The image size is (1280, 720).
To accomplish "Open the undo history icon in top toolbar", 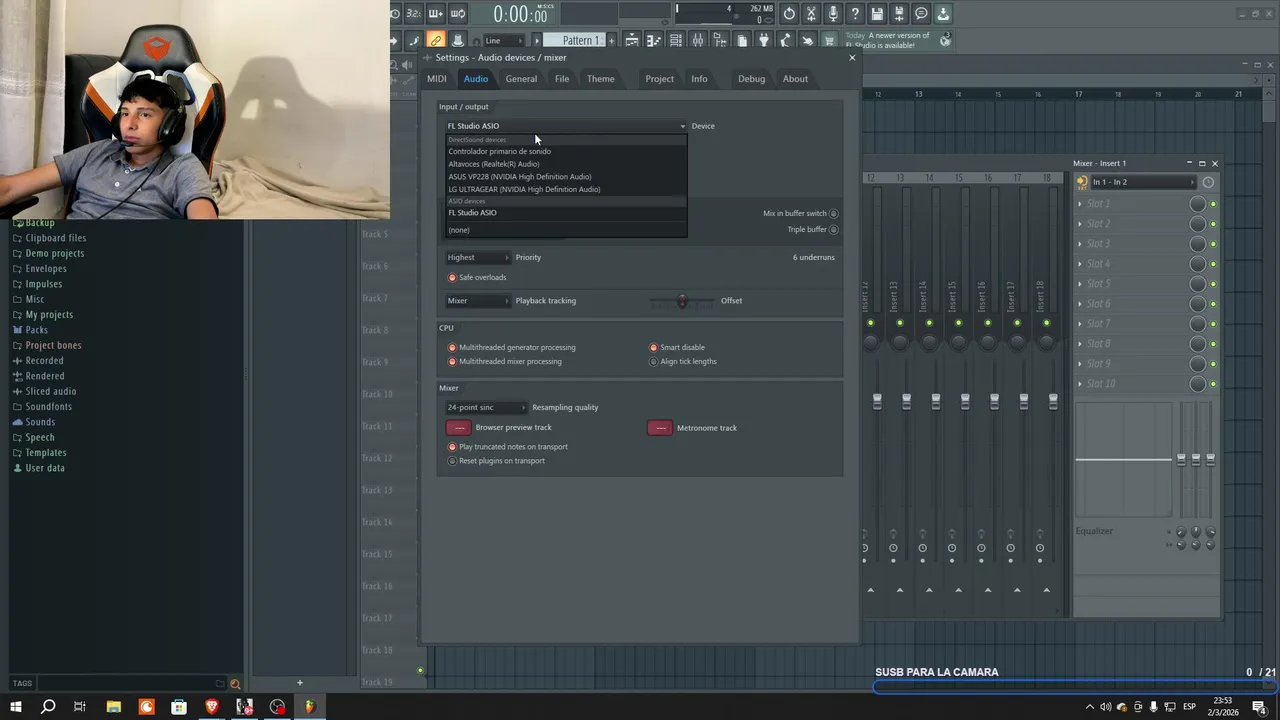I will [x=788, y=14].
